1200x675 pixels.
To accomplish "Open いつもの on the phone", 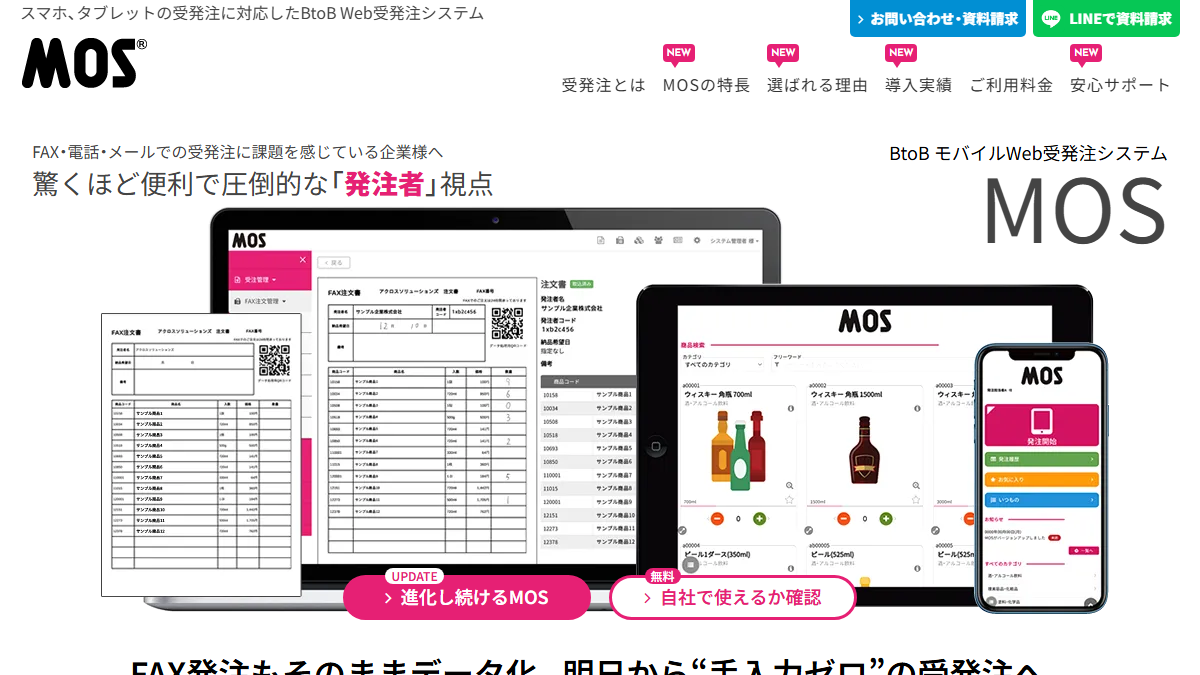I will pyautogui.click(x=1042, y=499).
